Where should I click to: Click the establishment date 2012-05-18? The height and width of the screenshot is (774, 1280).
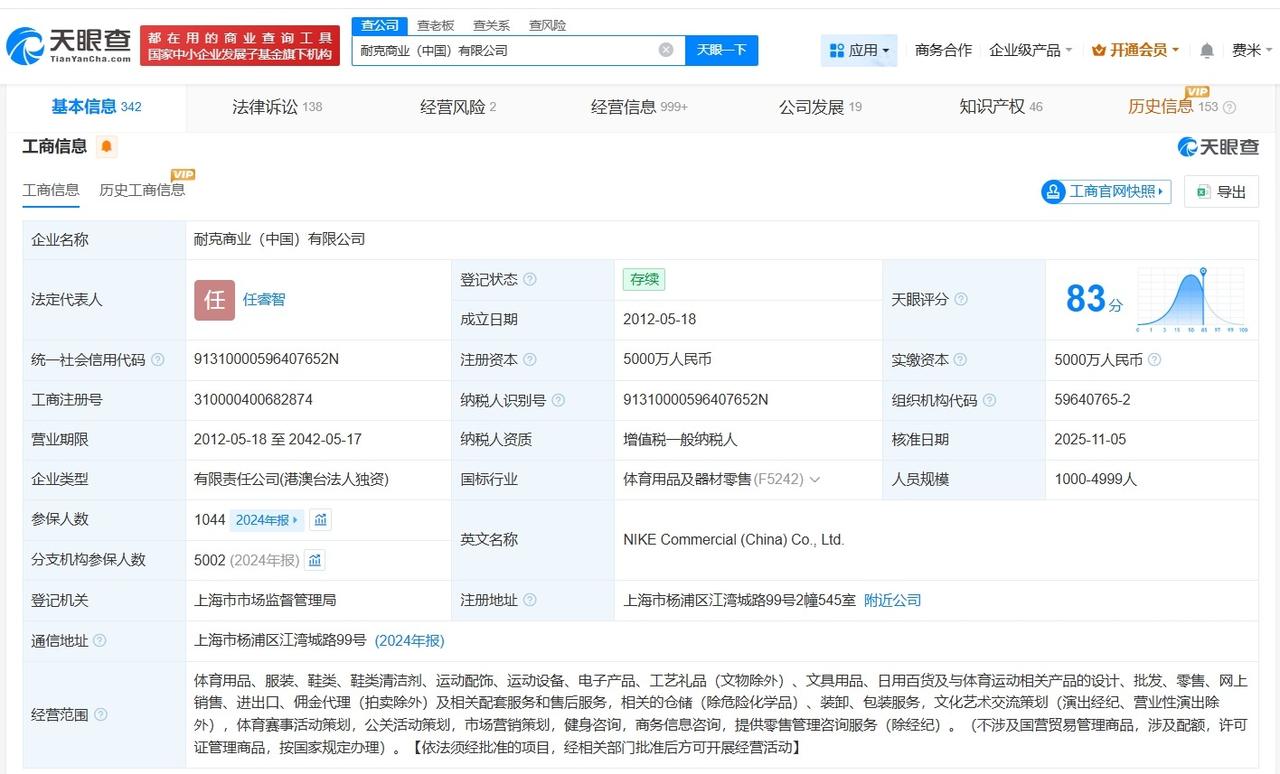(x=659, y=320)
